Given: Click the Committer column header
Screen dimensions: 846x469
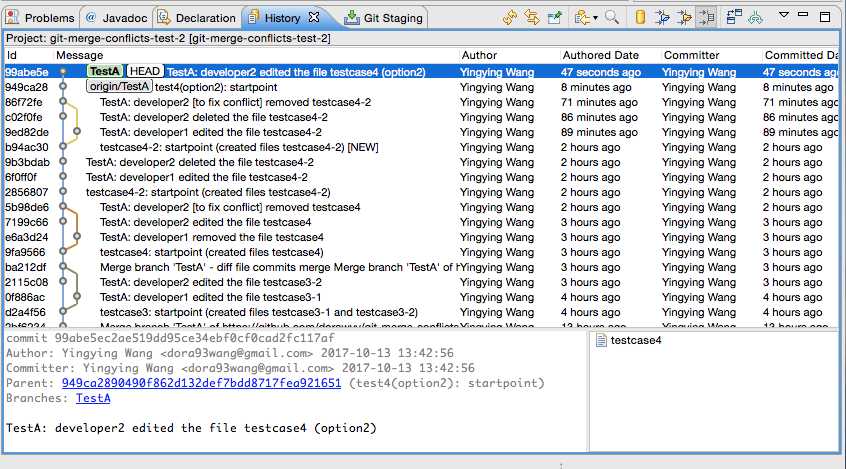Looking at the screenshot, I should pos(711,55).
